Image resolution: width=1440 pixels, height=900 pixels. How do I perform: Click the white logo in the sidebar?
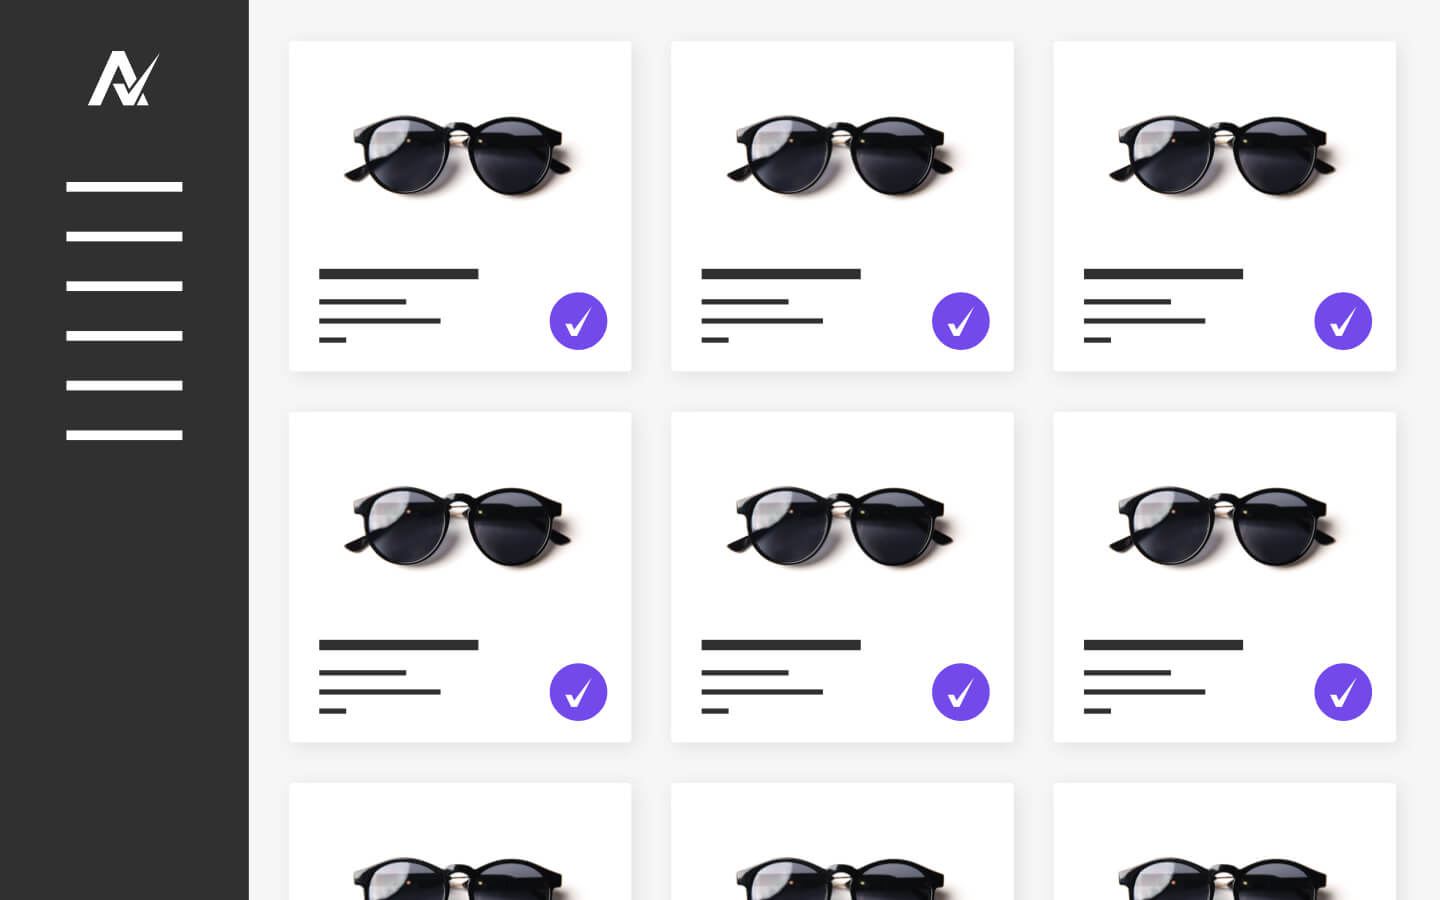(124, 79)
